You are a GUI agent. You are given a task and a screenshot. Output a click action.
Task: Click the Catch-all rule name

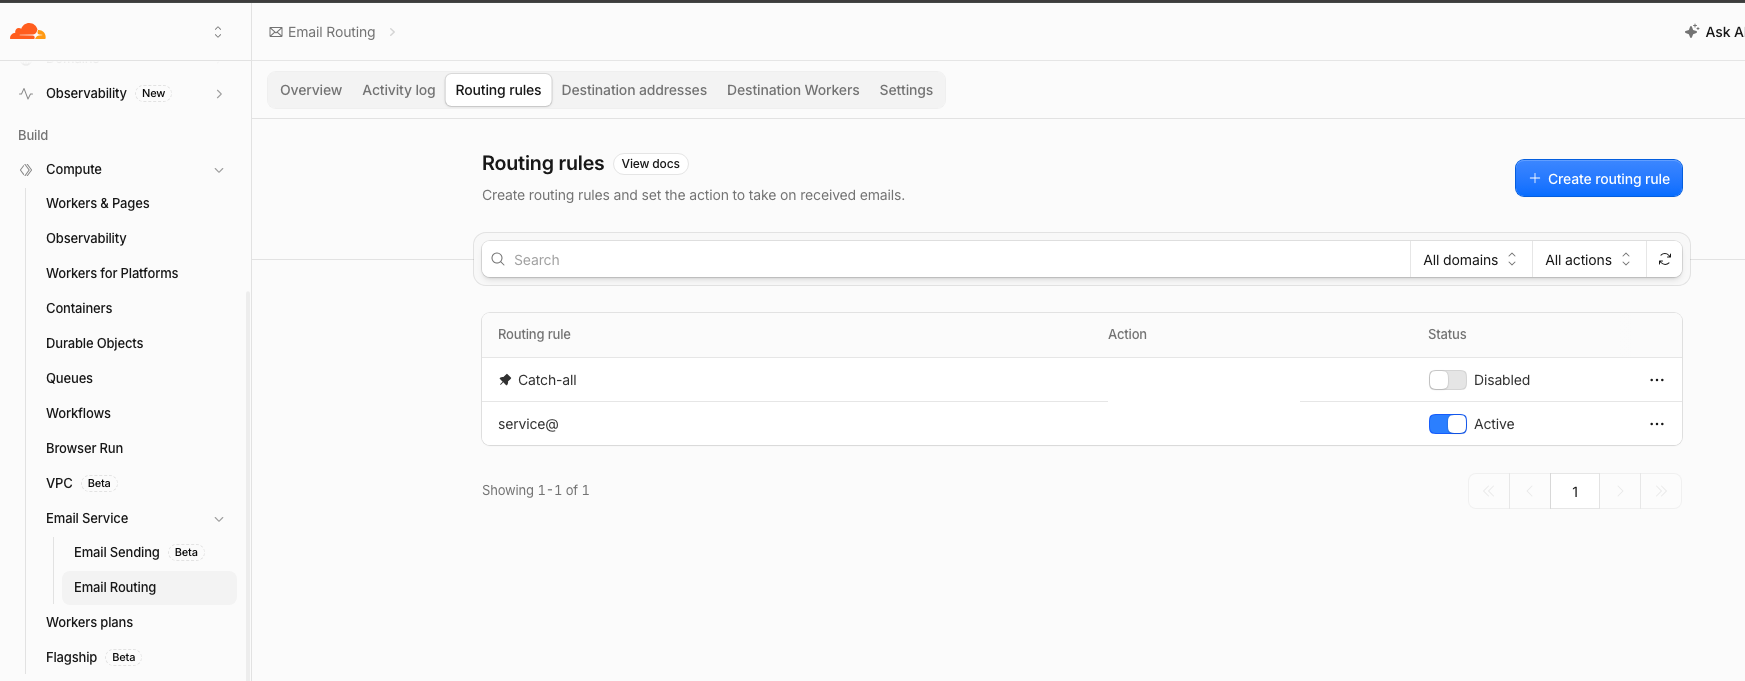click(x=547, y=380)
